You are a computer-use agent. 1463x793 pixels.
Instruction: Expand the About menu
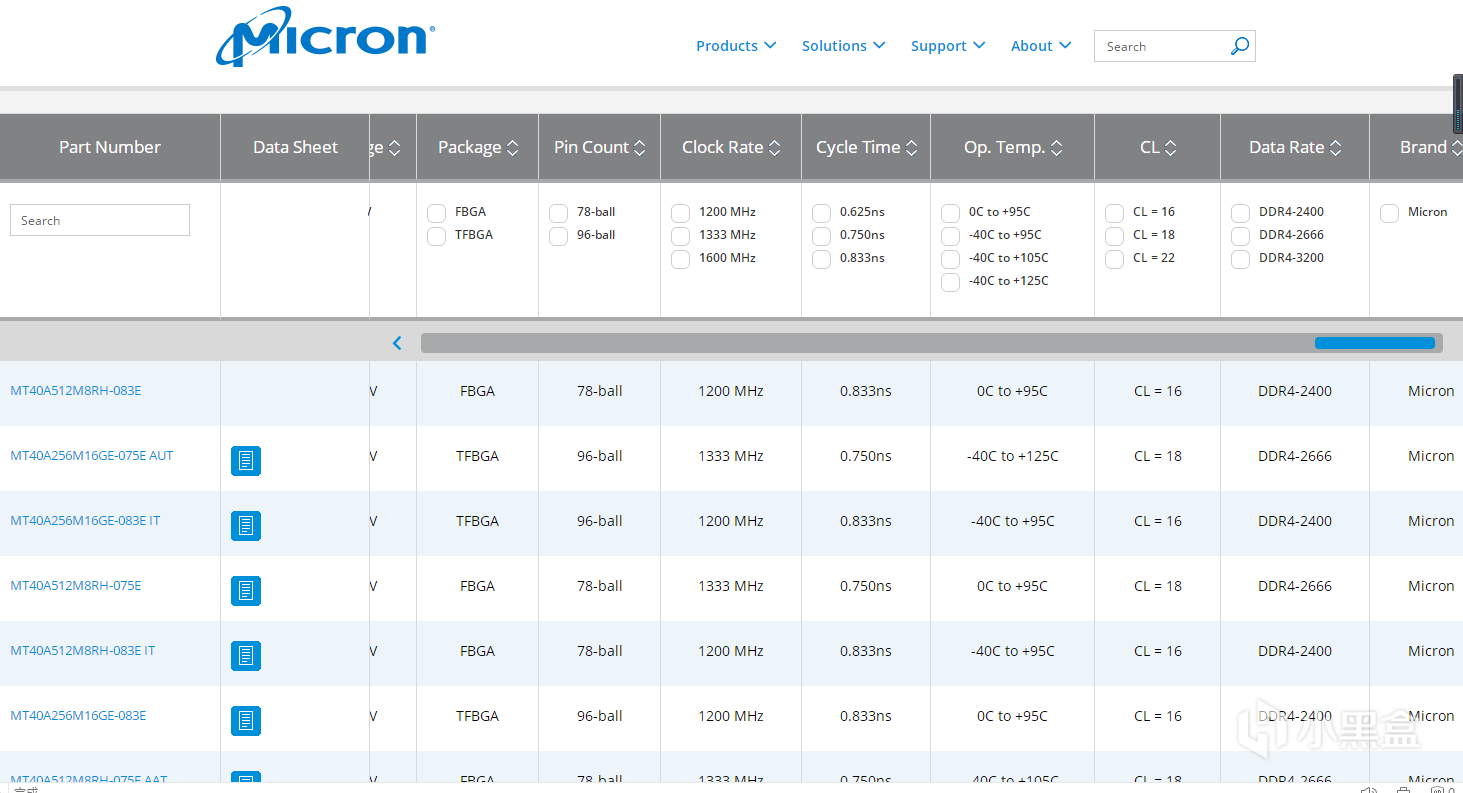tap(1041, 46)
